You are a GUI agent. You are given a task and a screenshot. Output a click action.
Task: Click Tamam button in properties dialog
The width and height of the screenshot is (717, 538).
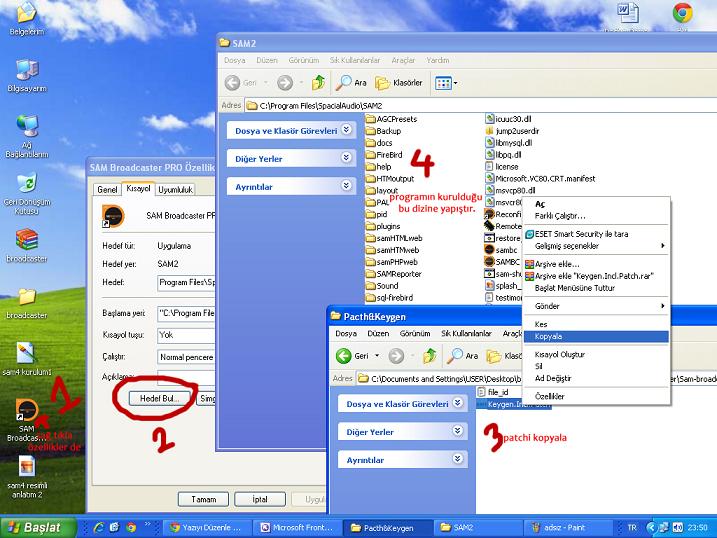pyautogui.click(x=203, y=499)
